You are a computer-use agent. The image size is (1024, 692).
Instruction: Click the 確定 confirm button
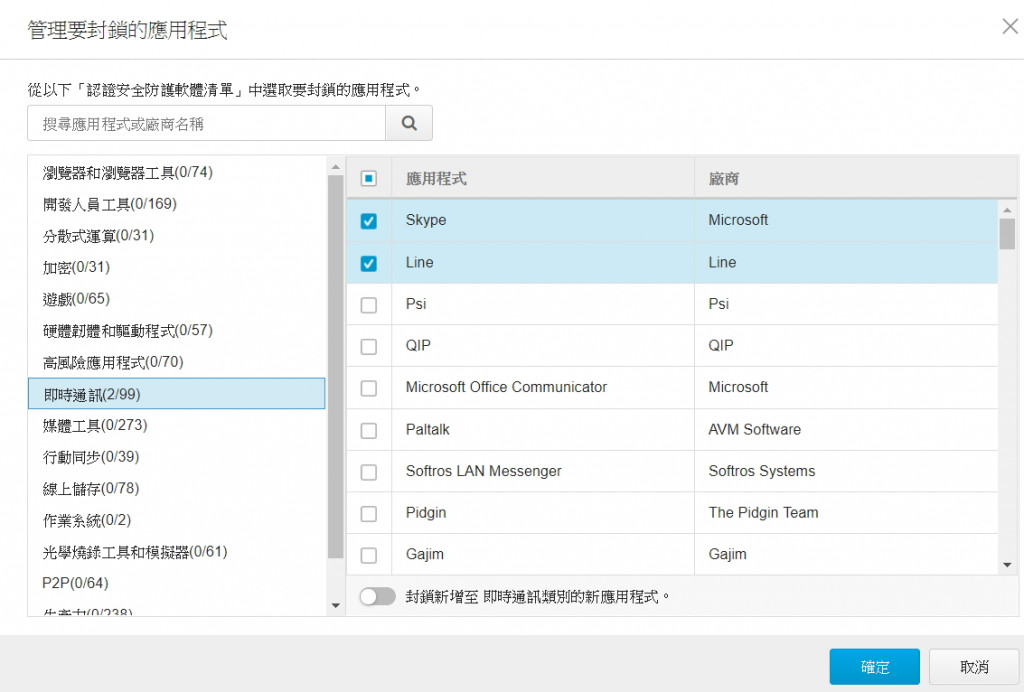click(874, 667)
